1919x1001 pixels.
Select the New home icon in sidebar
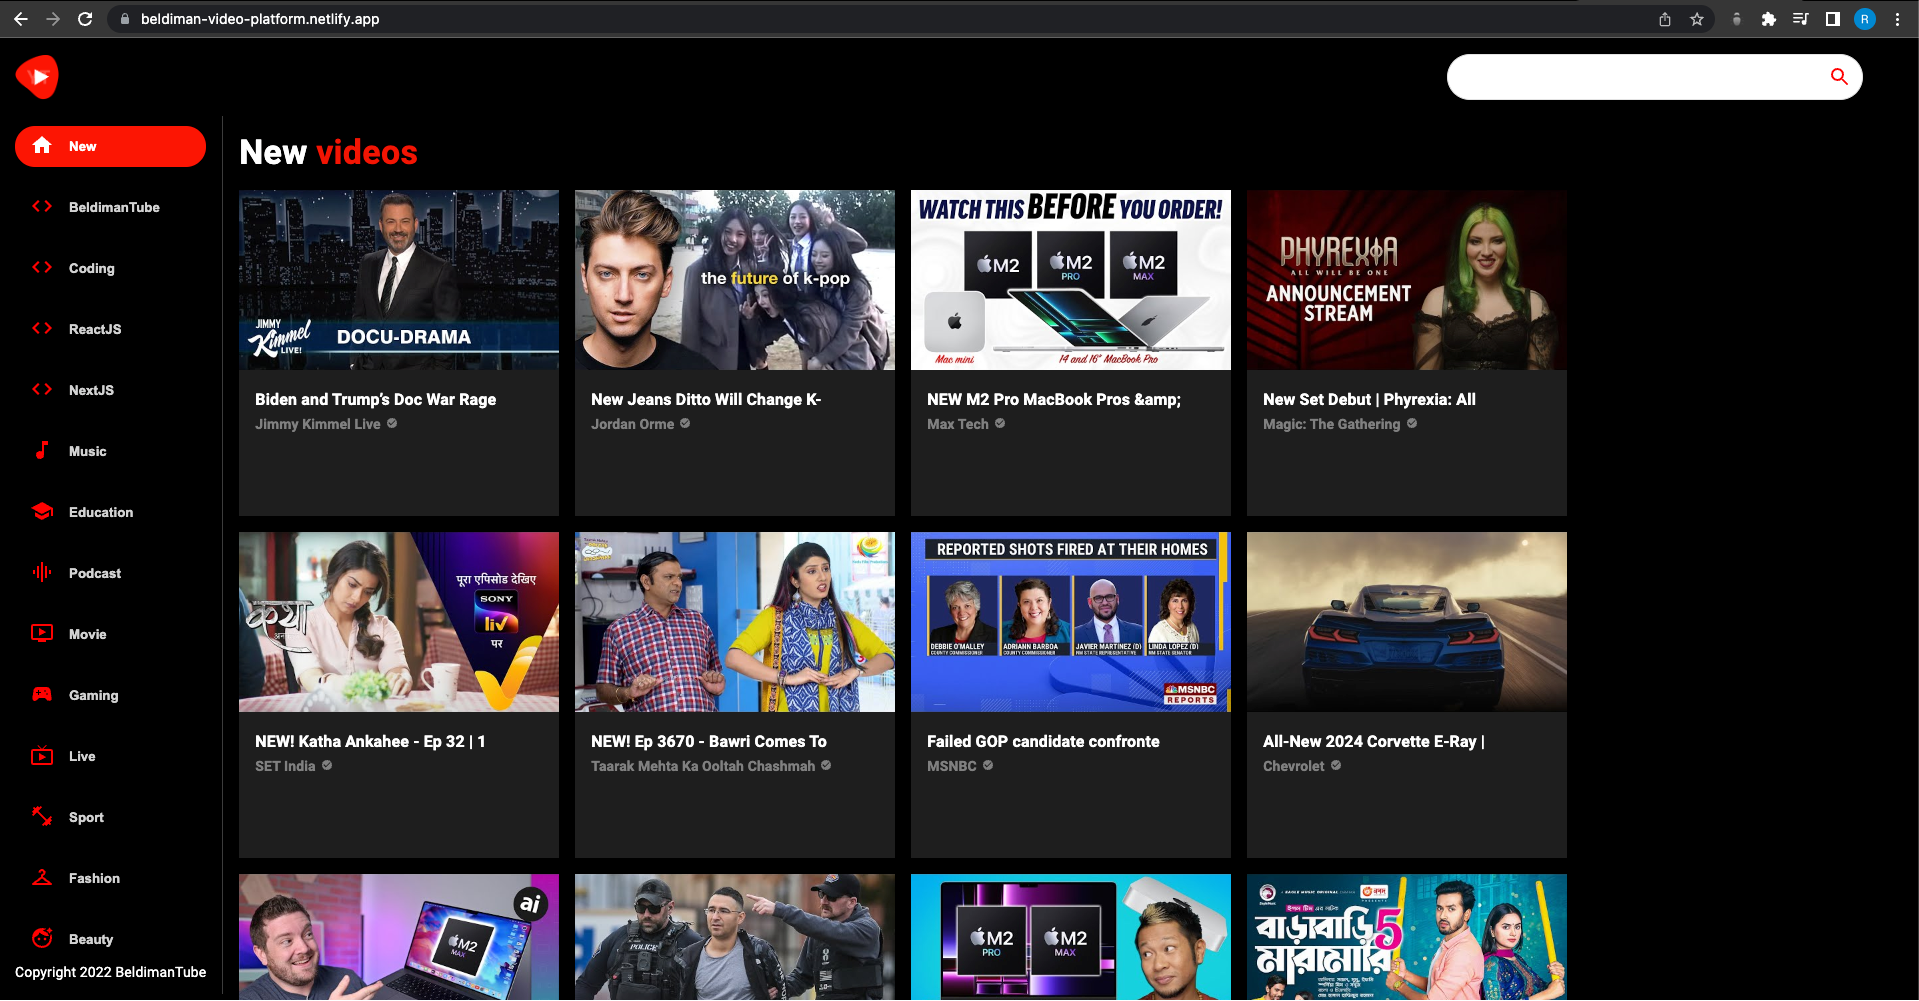(x=42, y=146)
